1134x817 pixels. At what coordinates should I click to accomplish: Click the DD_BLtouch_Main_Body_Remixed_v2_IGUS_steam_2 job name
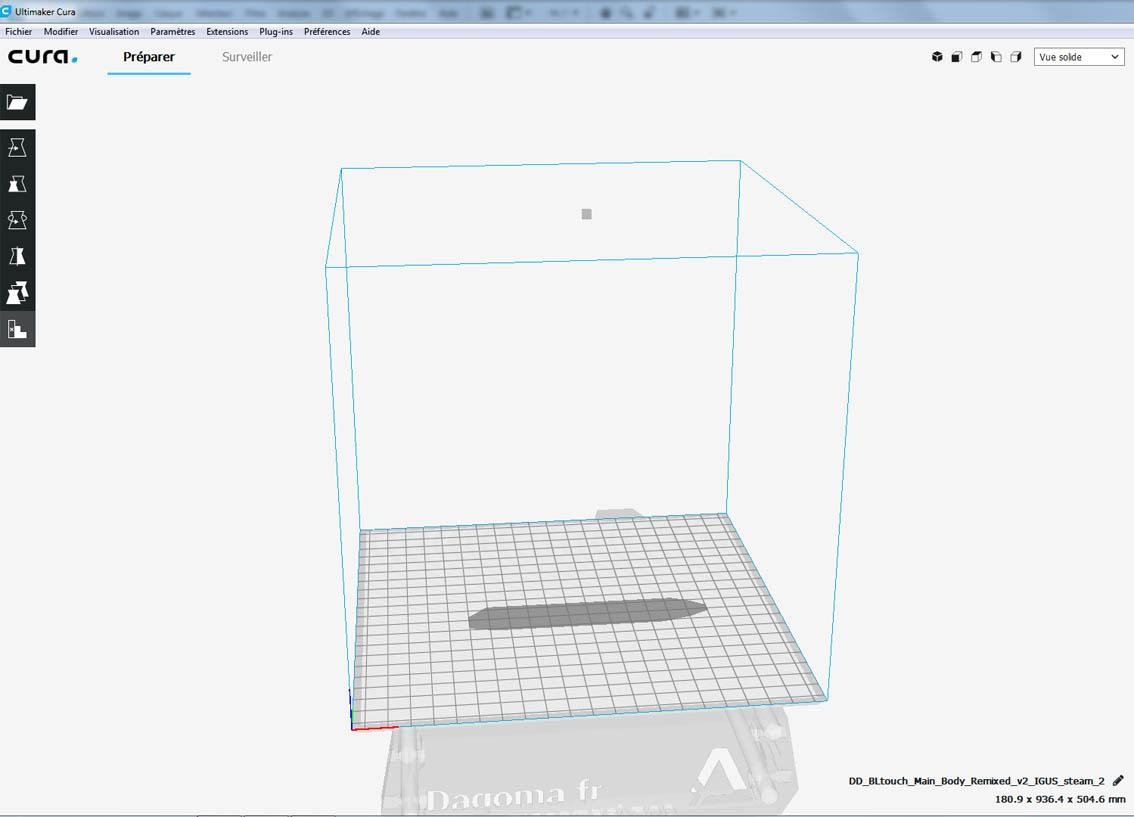tap(976, 781)
